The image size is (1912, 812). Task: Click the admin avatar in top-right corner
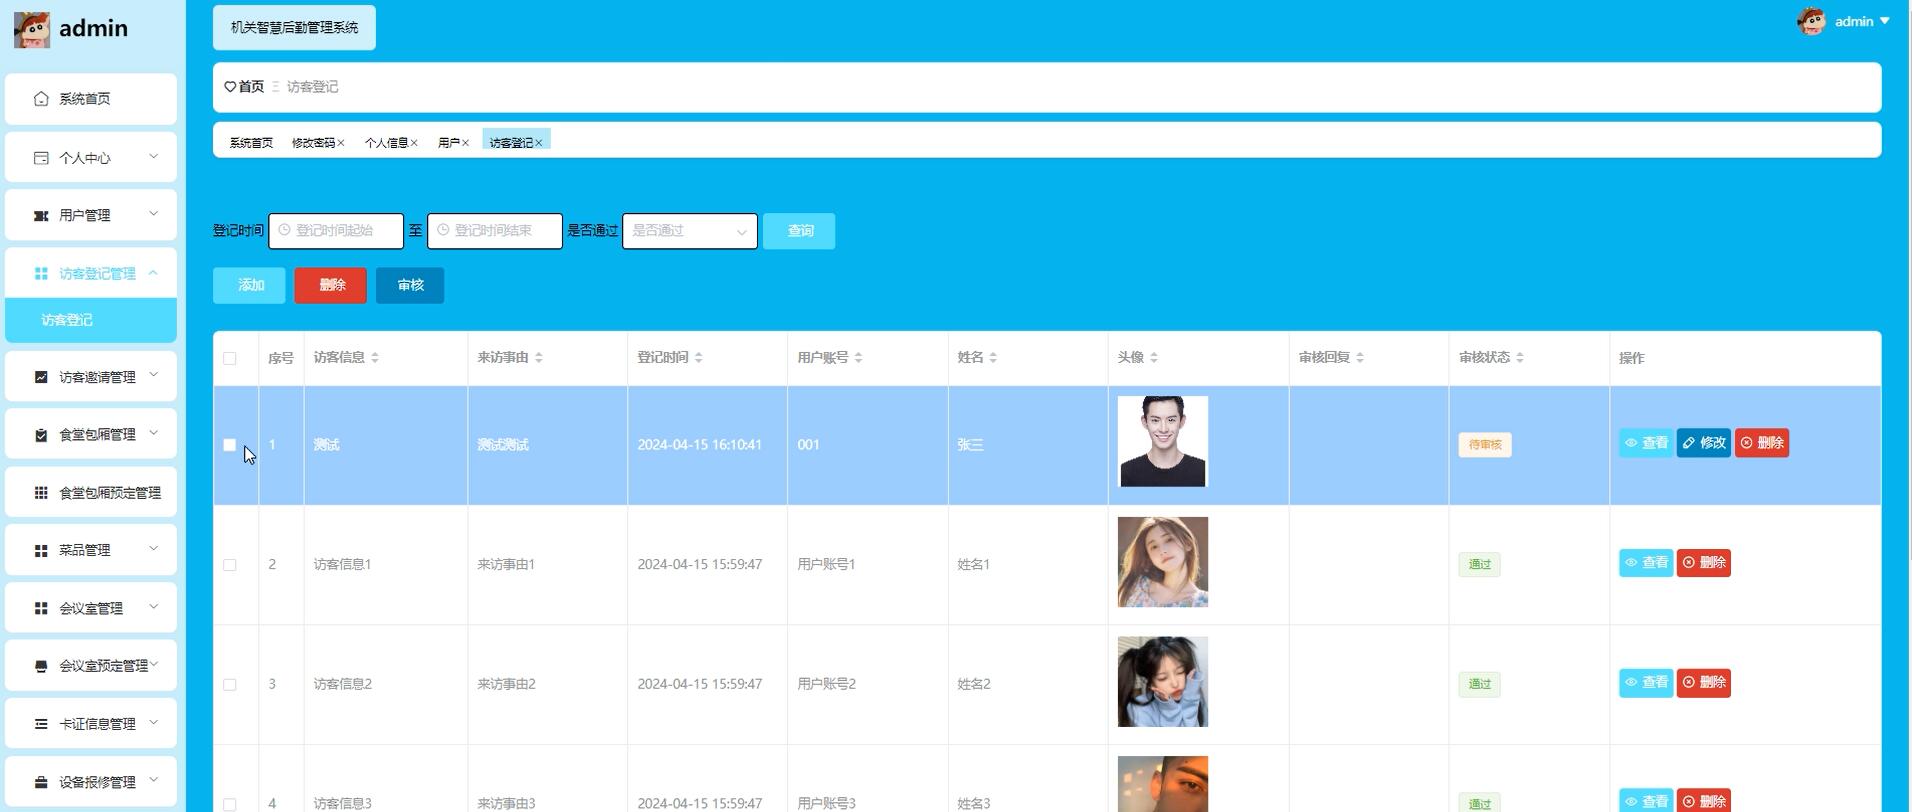click(1811, 21)
